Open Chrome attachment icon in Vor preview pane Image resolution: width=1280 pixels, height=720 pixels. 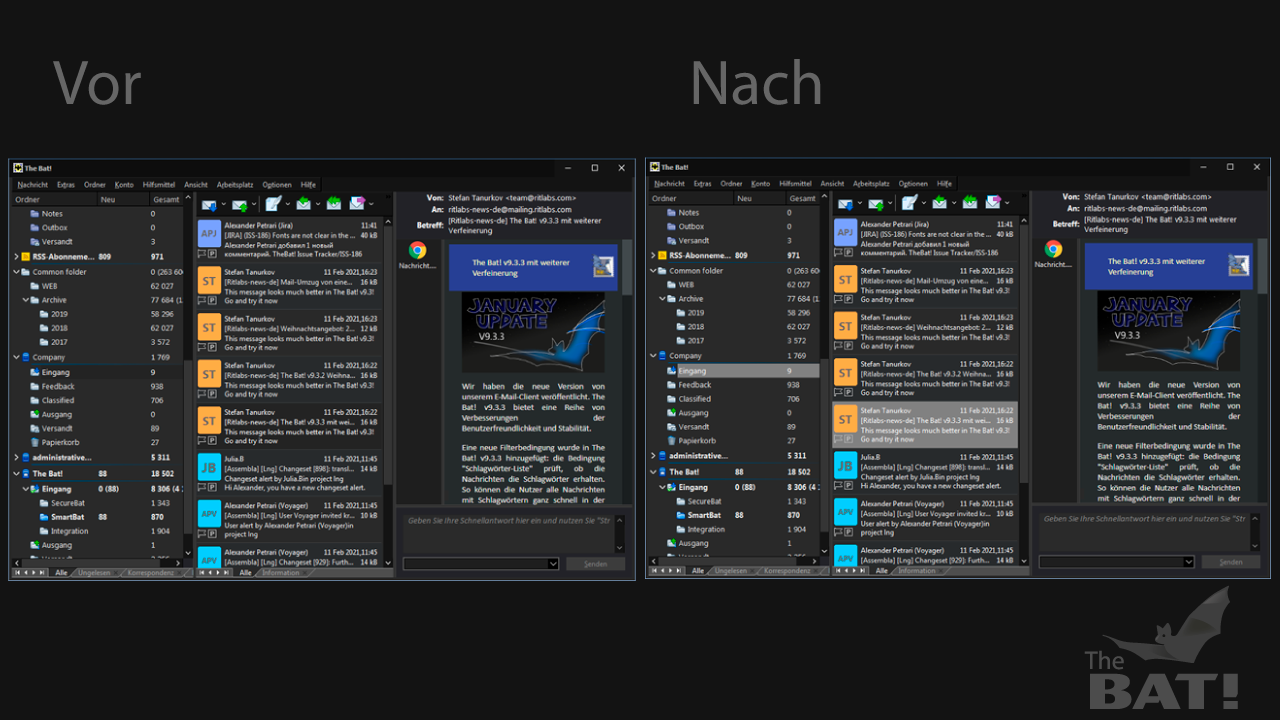(417, 250)
